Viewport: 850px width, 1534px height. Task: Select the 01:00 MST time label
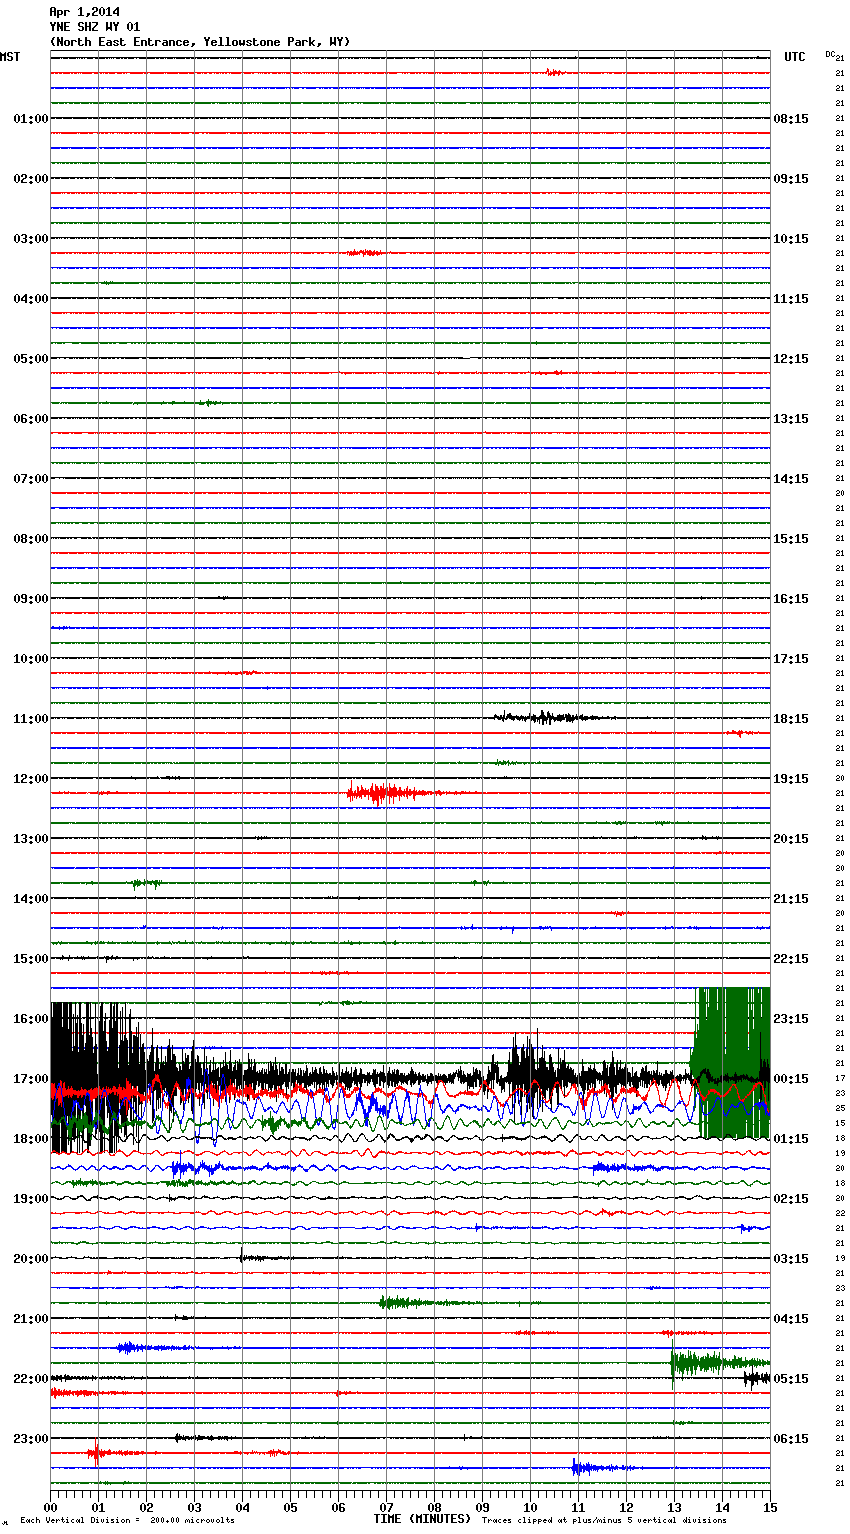[31, 119]
